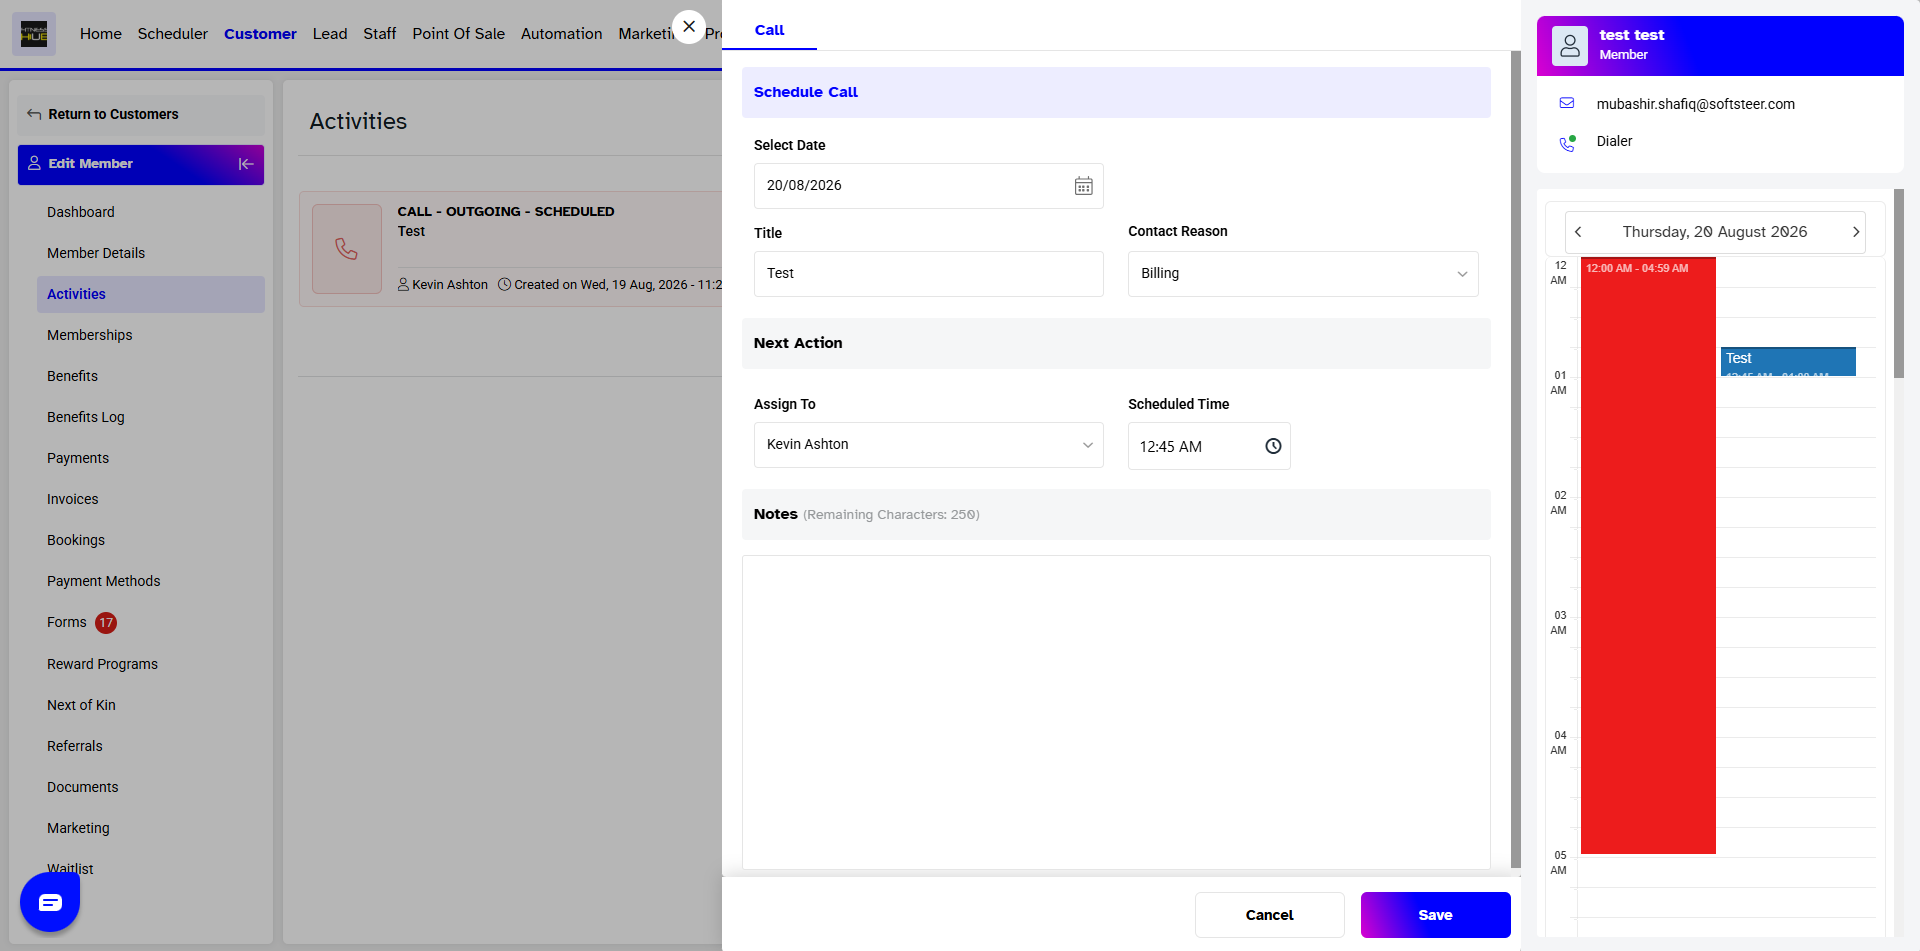This screenshot has height=951, width=1920.
Task: Open Documents in the sidebar
Action: pyautogui.click(x=83, y=787)
